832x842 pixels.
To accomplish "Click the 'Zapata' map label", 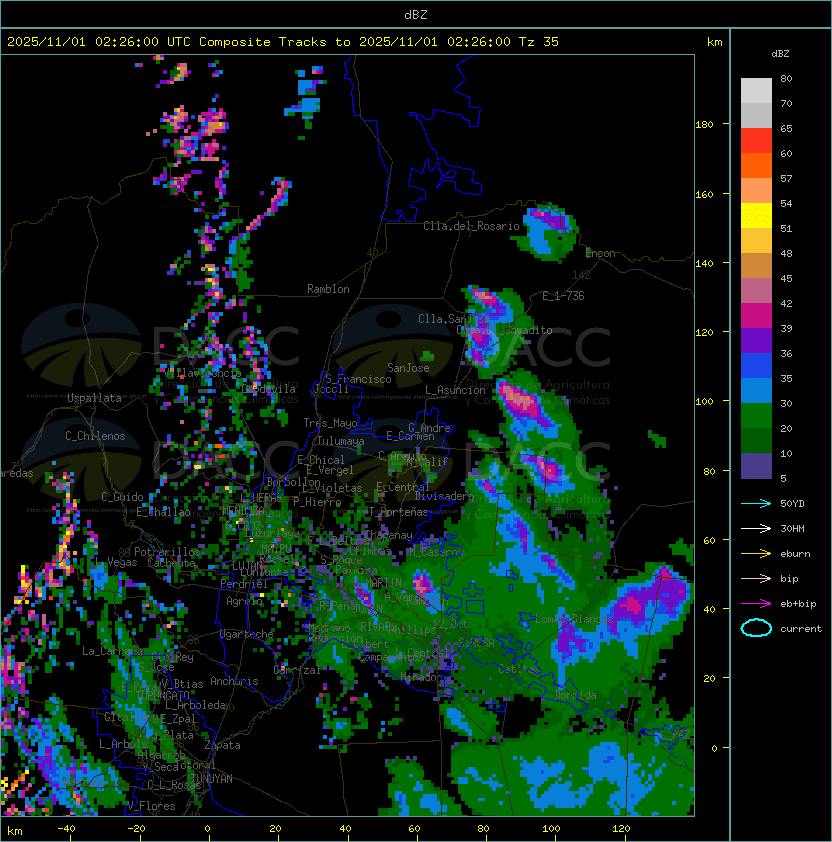I will click(222, 745).
